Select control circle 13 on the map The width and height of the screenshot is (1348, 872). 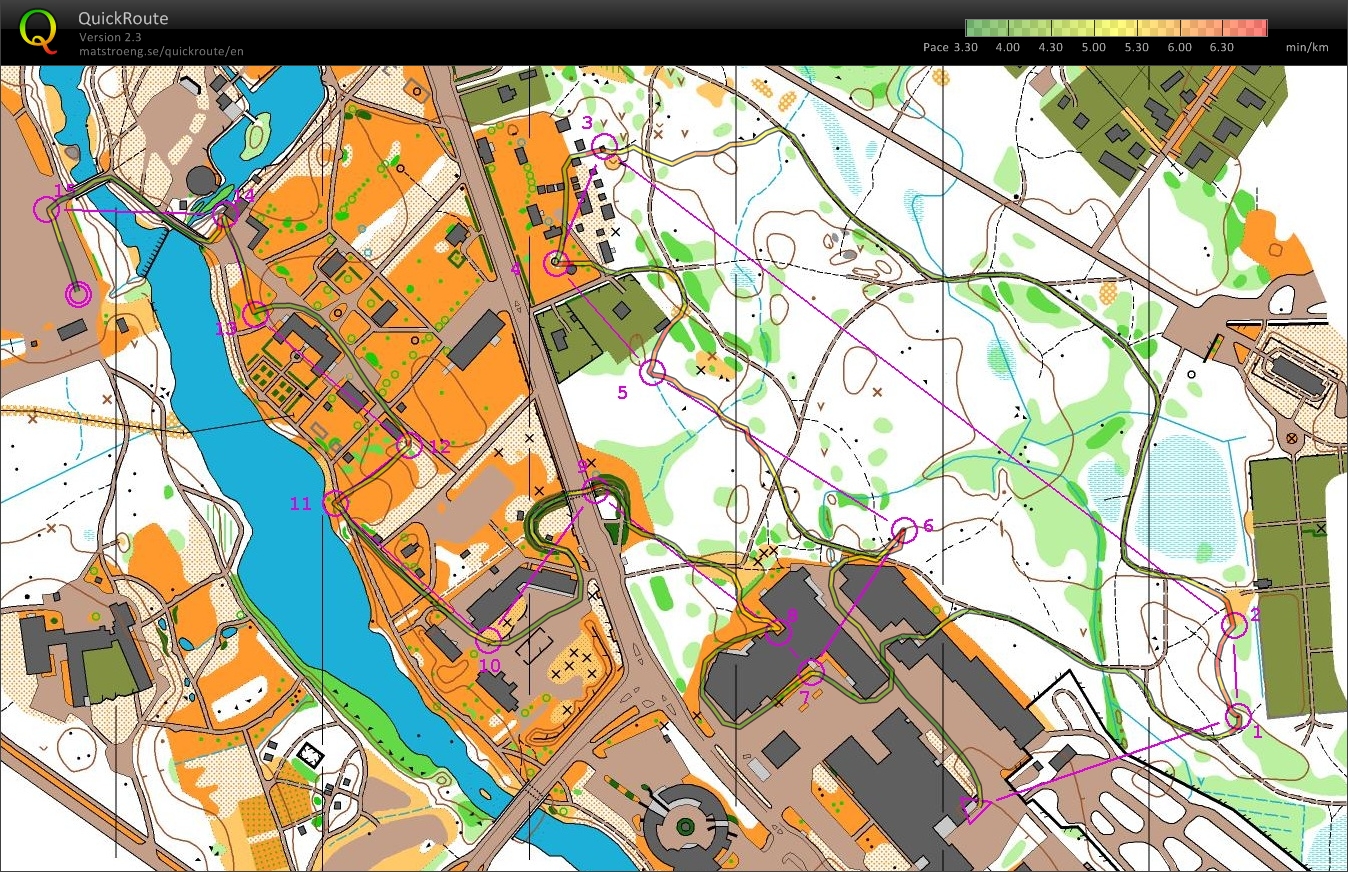[x=256, y=314]
